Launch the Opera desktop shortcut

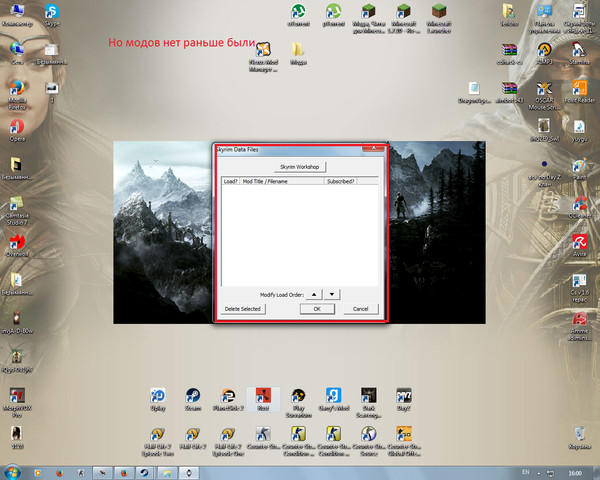click(x=17, y=130)
